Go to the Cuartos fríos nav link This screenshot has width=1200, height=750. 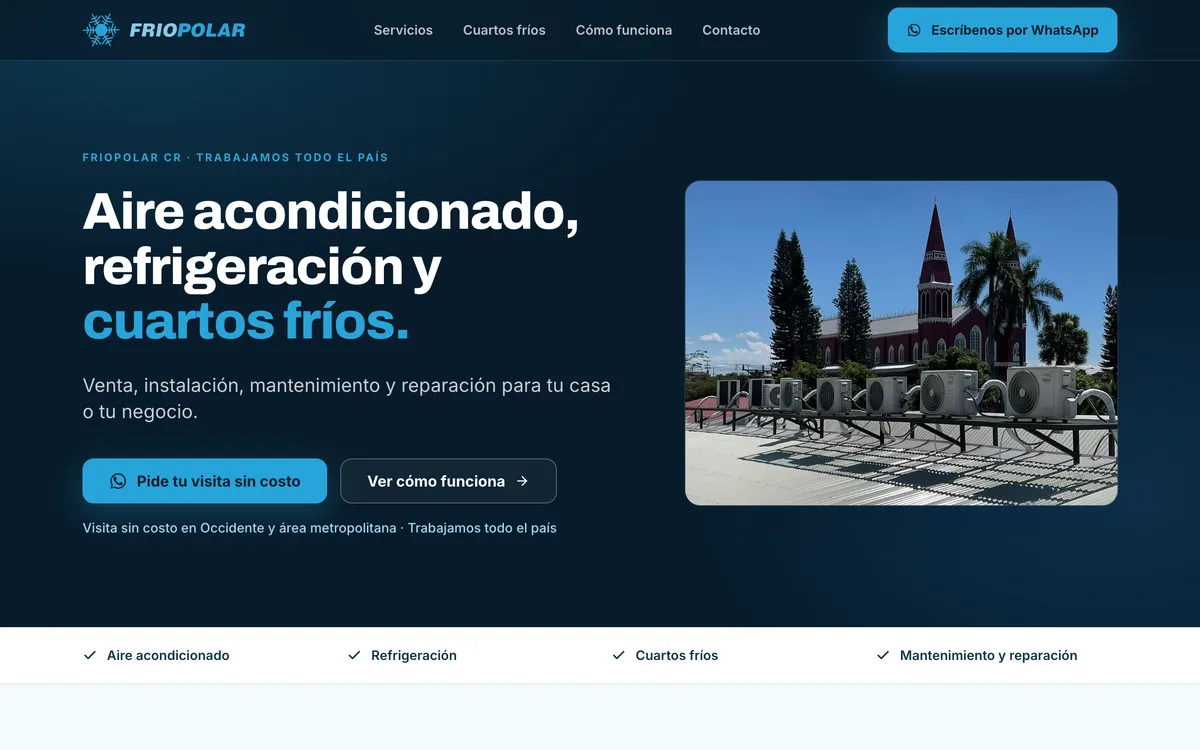tap(504, 30)
